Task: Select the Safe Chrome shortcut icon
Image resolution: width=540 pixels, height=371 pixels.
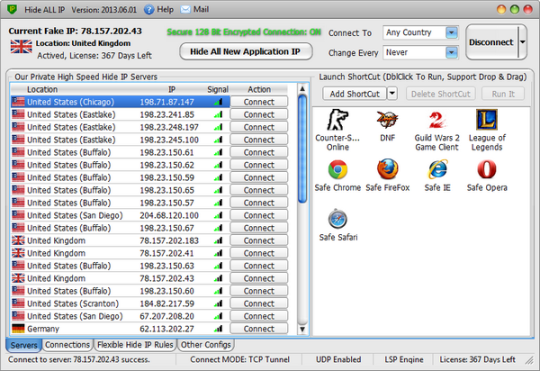Action: point(338,169)
